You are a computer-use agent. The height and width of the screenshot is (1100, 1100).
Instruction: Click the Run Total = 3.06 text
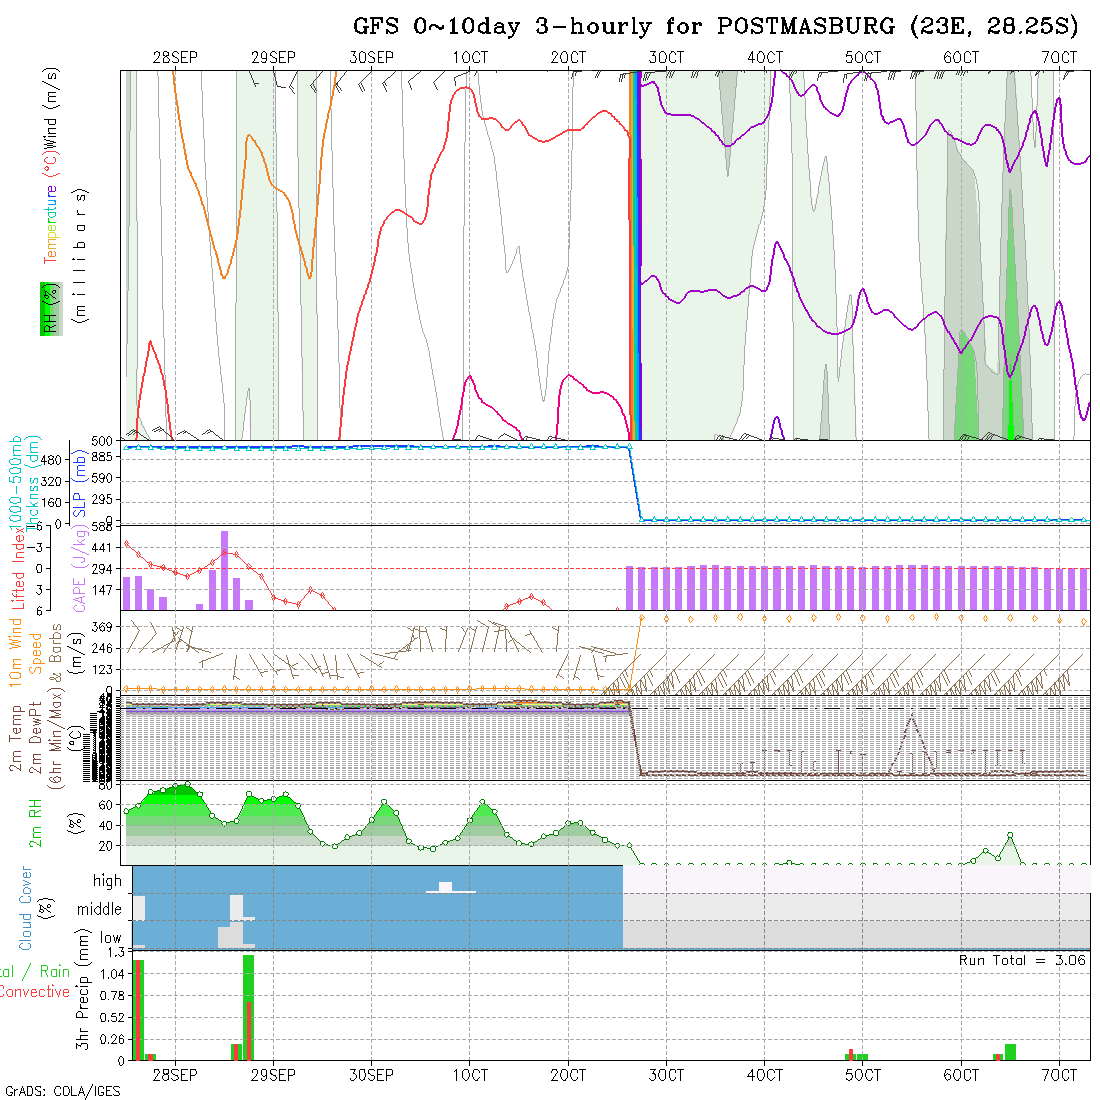coord(1022,960)
